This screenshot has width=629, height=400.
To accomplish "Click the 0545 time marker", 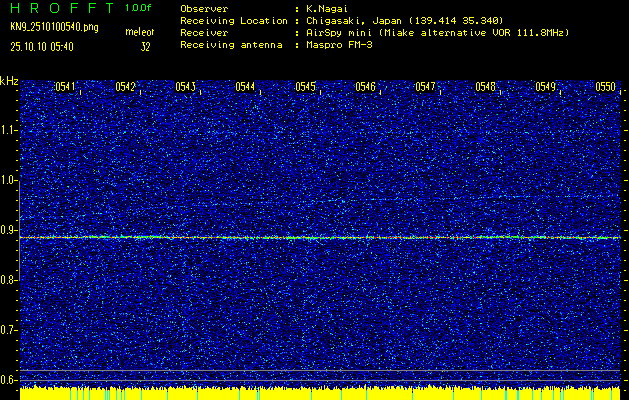I will click(305, 87).
